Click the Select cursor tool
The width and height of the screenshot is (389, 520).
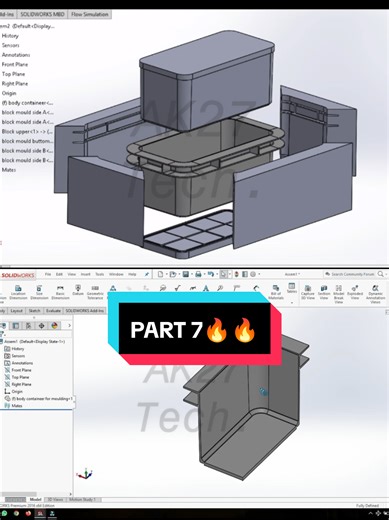223,274
